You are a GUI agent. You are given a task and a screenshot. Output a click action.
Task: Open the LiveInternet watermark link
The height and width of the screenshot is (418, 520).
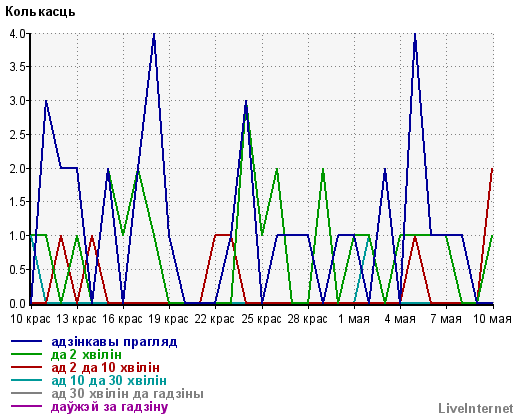476,408
